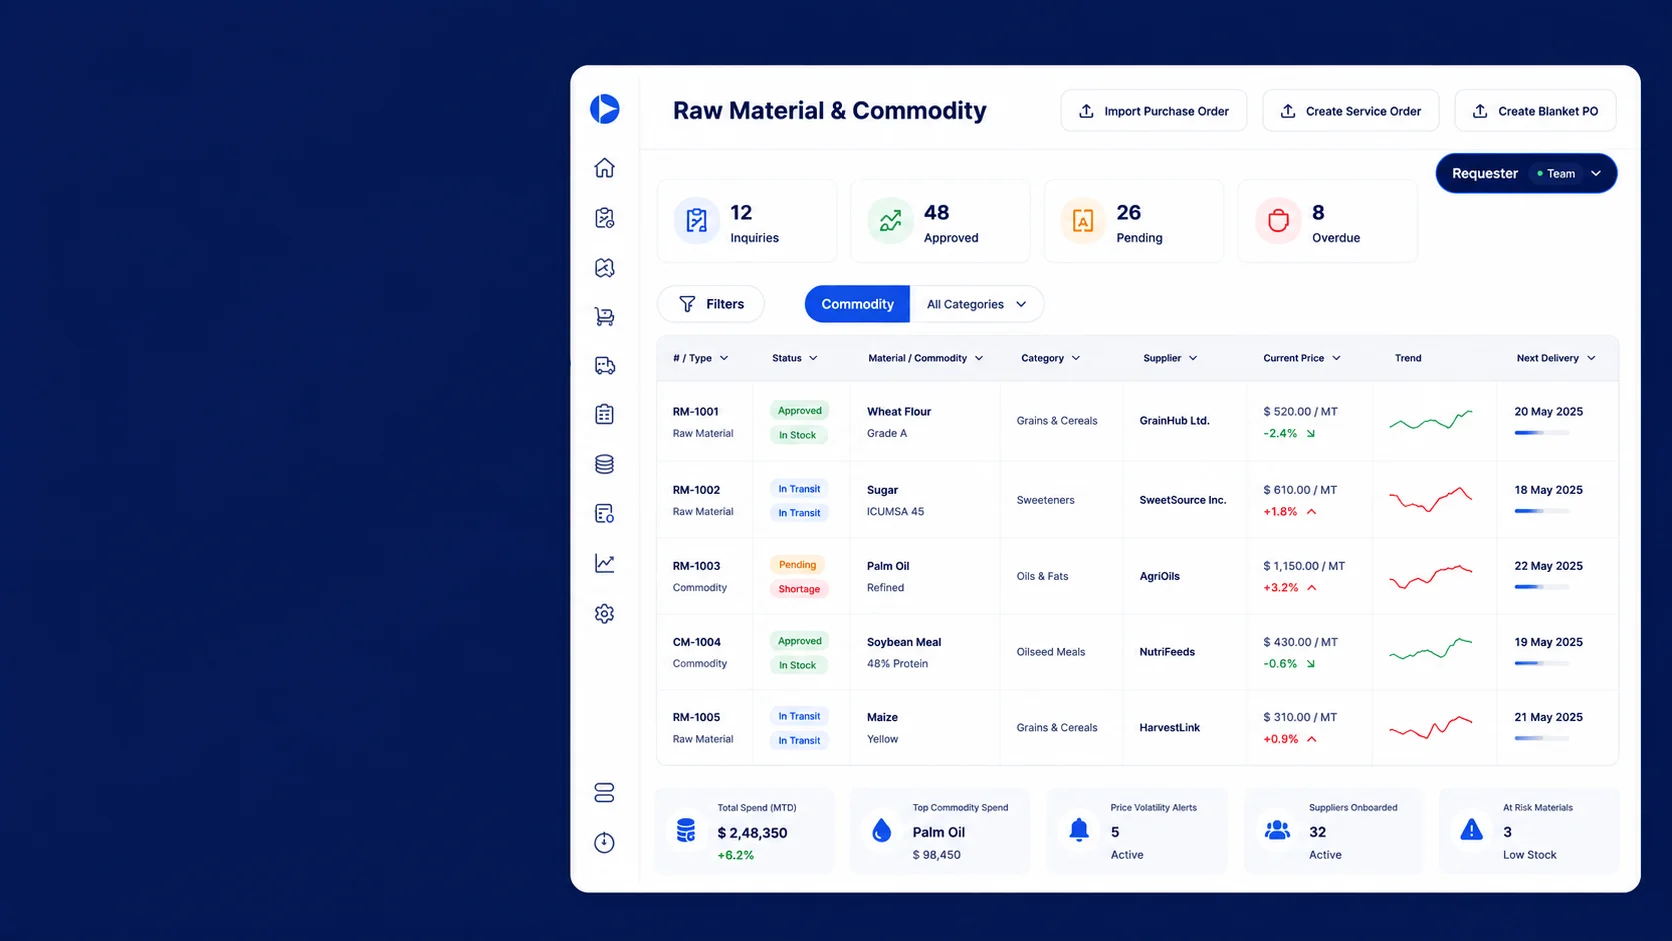Select the database stack sidebar icon
Viewport: 1672px width, 941px height.
tap(604, 464)
